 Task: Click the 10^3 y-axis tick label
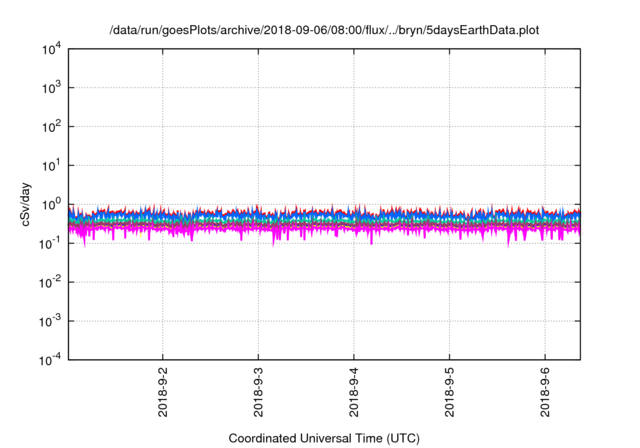click(51, 88)
